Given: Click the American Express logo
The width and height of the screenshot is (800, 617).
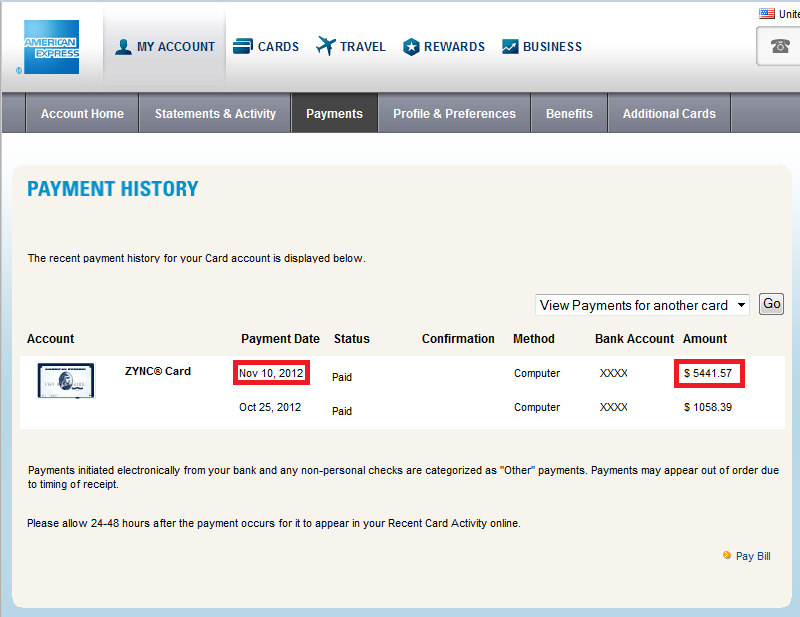Looking at the screenshot, I should (50, 45).
